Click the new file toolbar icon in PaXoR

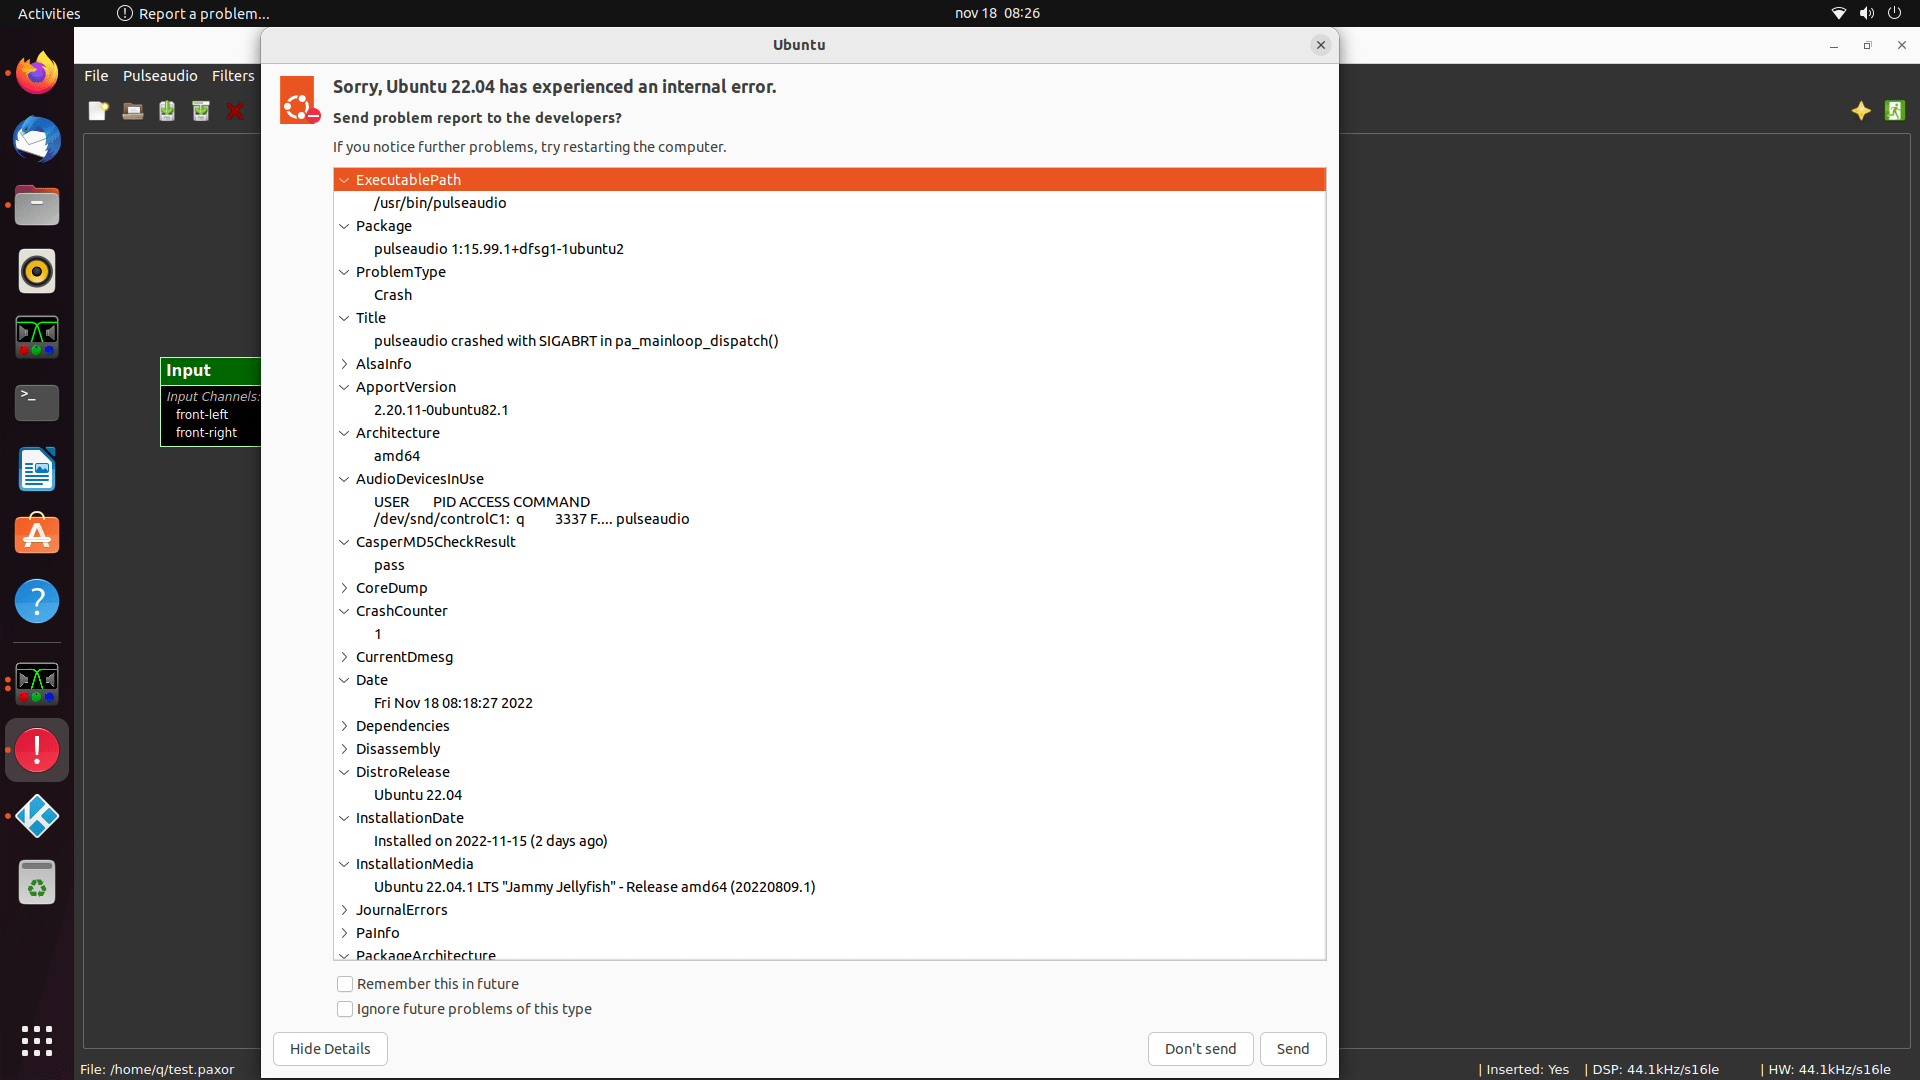click(x=98, y=111)
